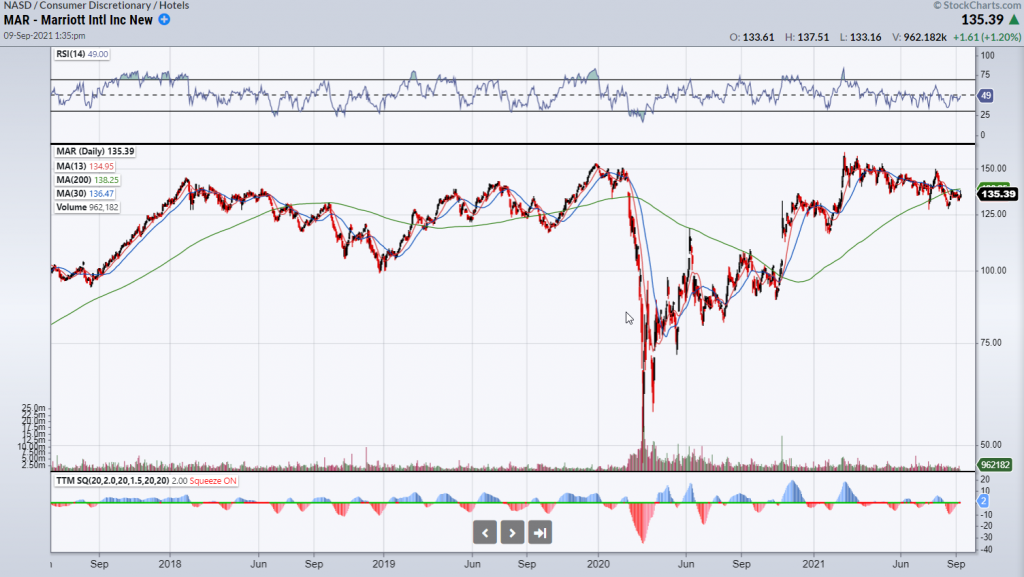Click the 150.00 price axis label
Screen dimensions: 1024x577
click(993, 168)
